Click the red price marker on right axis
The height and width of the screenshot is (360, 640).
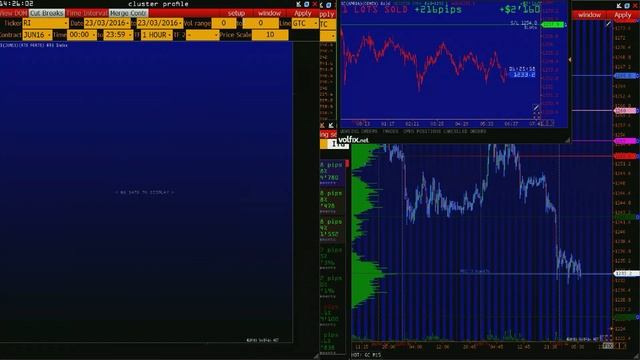(x=626, y=156)
